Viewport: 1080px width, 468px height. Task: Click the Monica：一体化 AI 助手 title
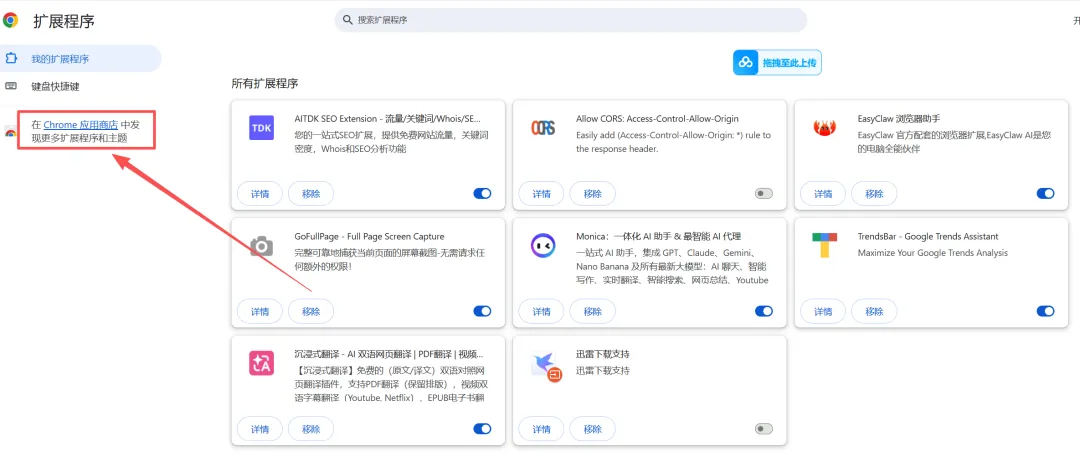(x=658, y=236)
